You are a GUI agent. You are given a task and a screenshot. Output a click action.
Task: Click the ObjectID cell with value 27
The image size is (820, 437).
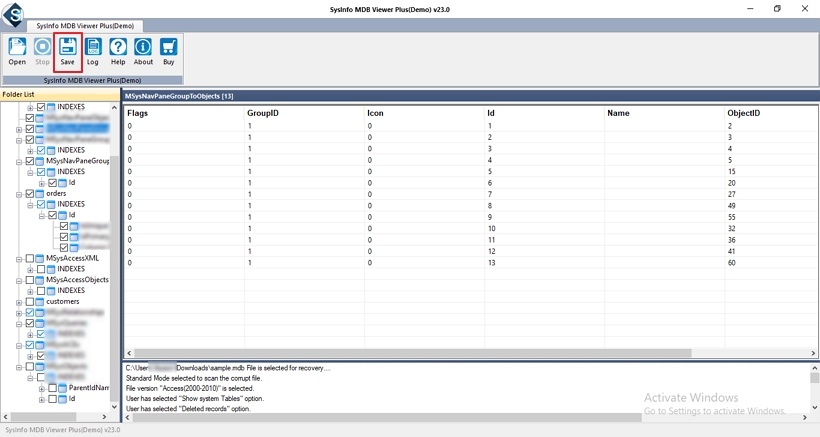pos(732,194)
